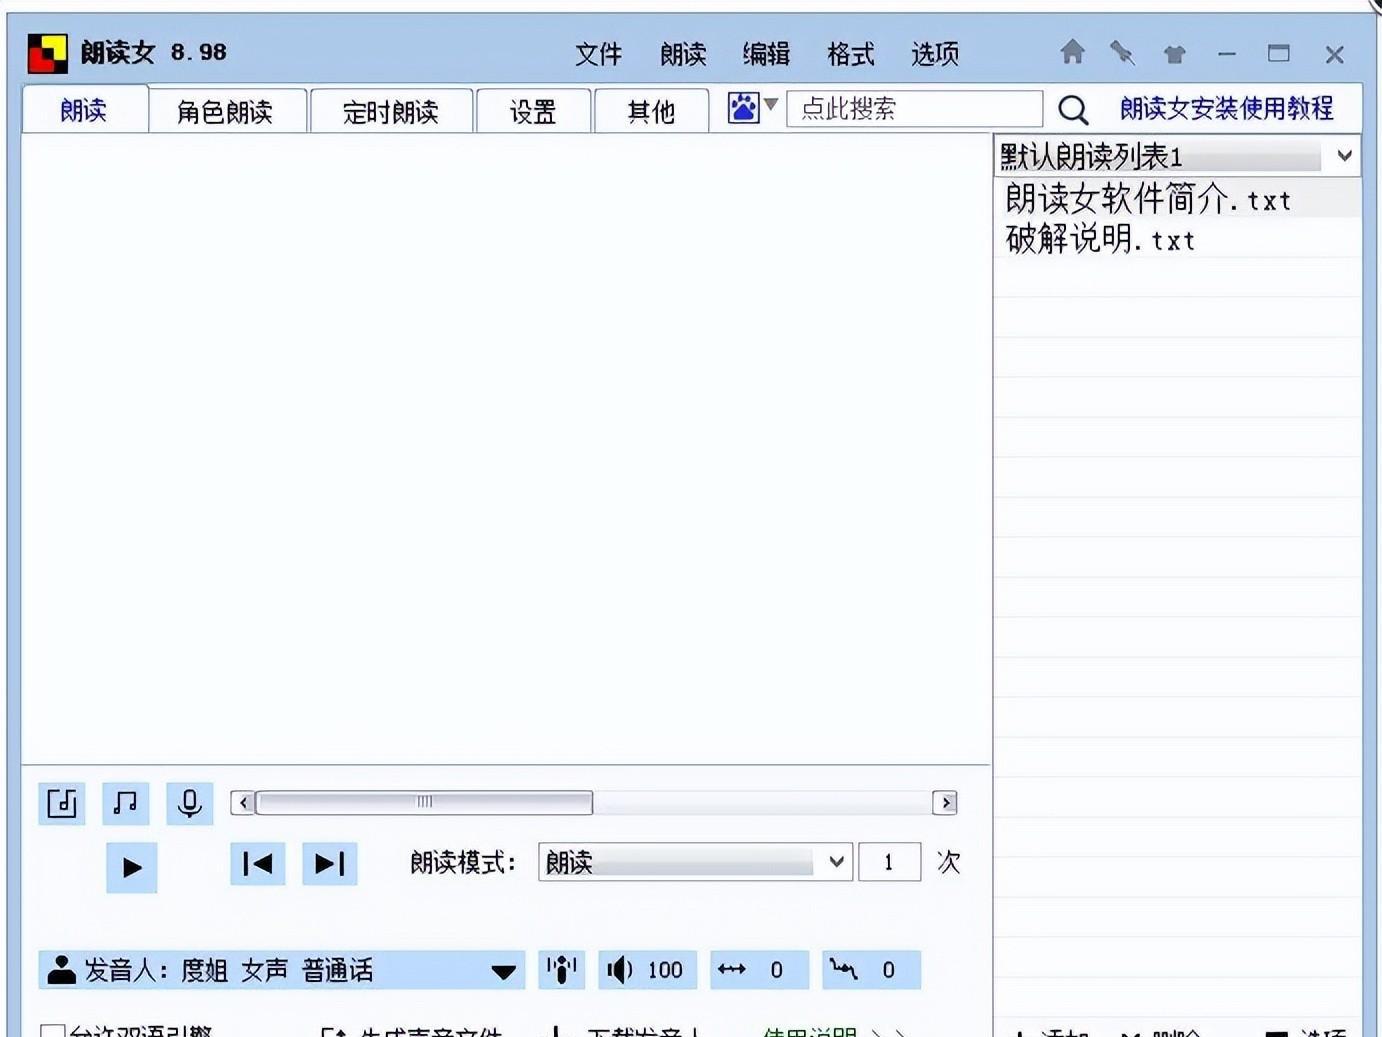This screenshot has height=1037, width=1382.
Task: Click the voice test speaker icon
Action: click(x=562, y=970)
